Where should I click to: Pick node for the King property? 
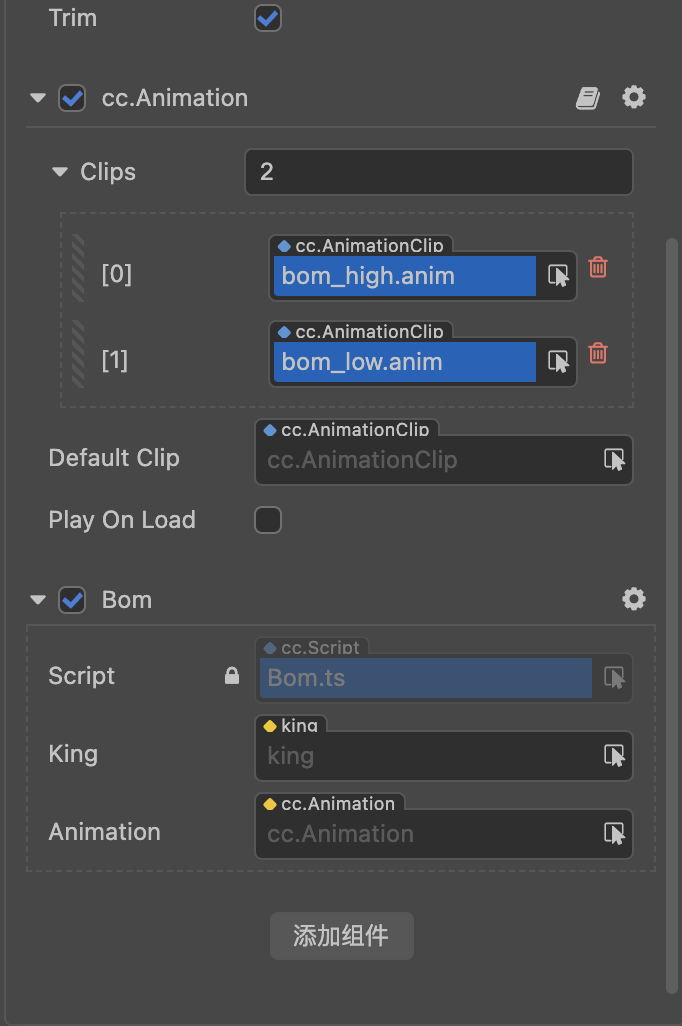[614, 756]
